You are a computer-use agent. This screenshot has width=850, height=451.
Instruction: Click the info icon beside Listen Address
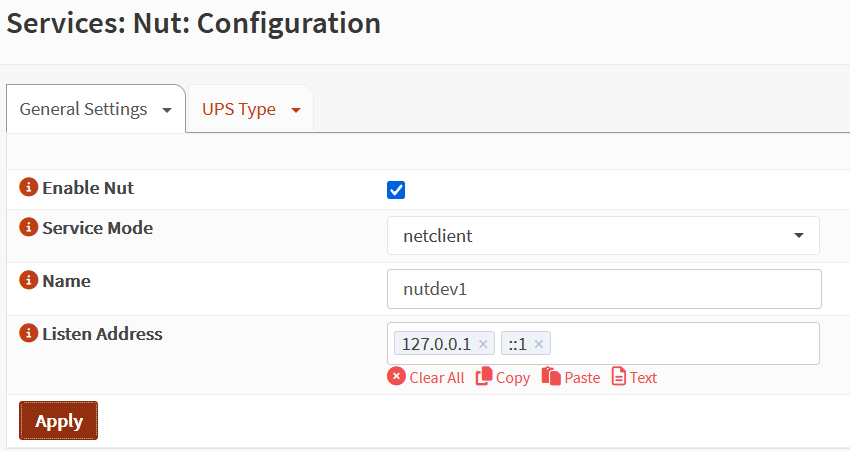coord(28,334)
